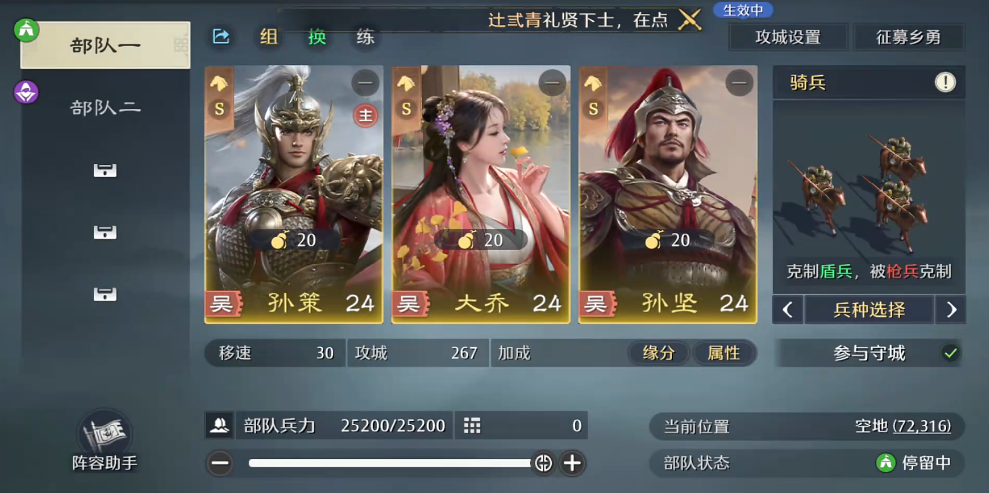Tap the share arrow icon

[221, 37]
